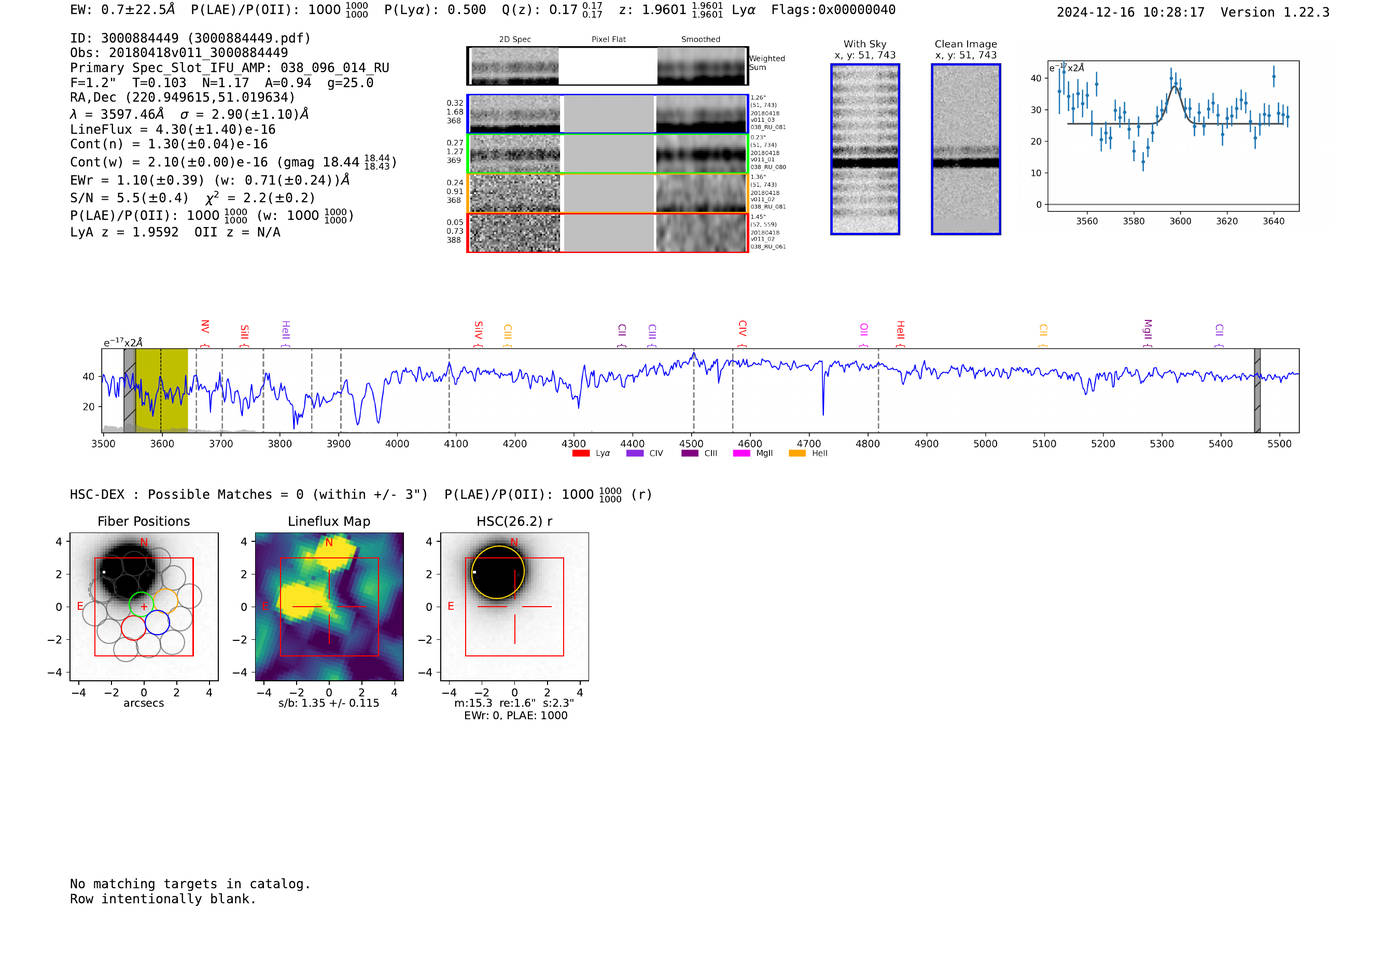Click the EWr: 0, PLAE: 1000 caption
This screenshot has width=1400, height=953.
[516, 716]
